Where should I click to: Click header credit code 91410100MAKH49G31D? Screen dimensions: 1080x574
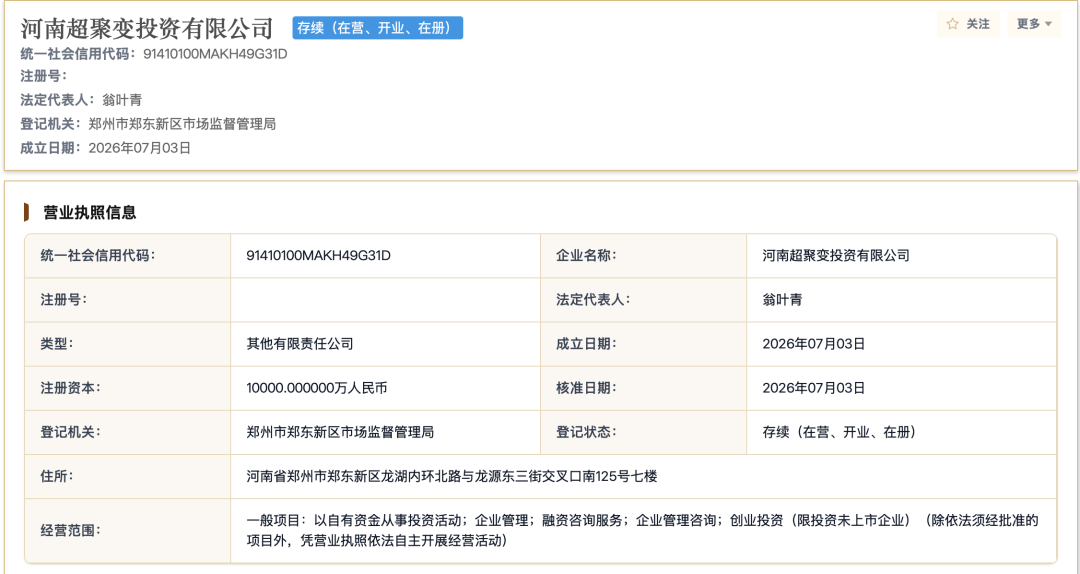pyautogui.click(x=215, y=54)
